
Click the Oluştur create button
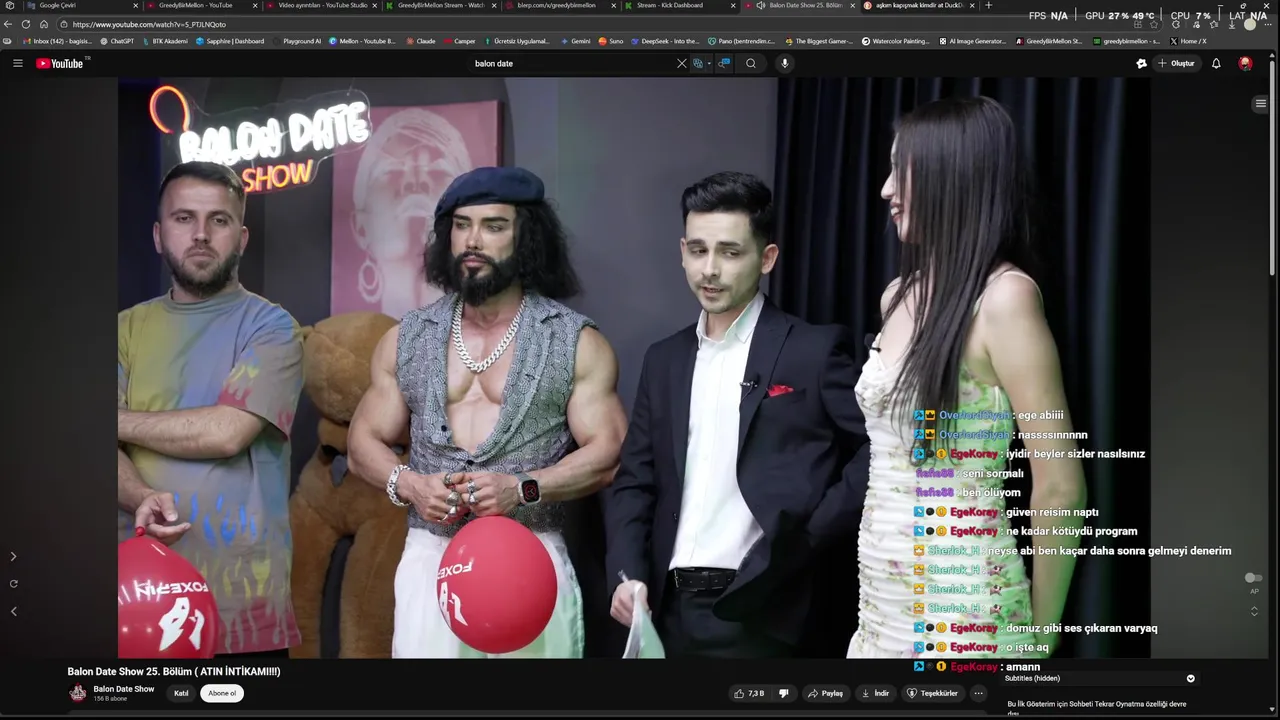click(x=1176, y=63)
